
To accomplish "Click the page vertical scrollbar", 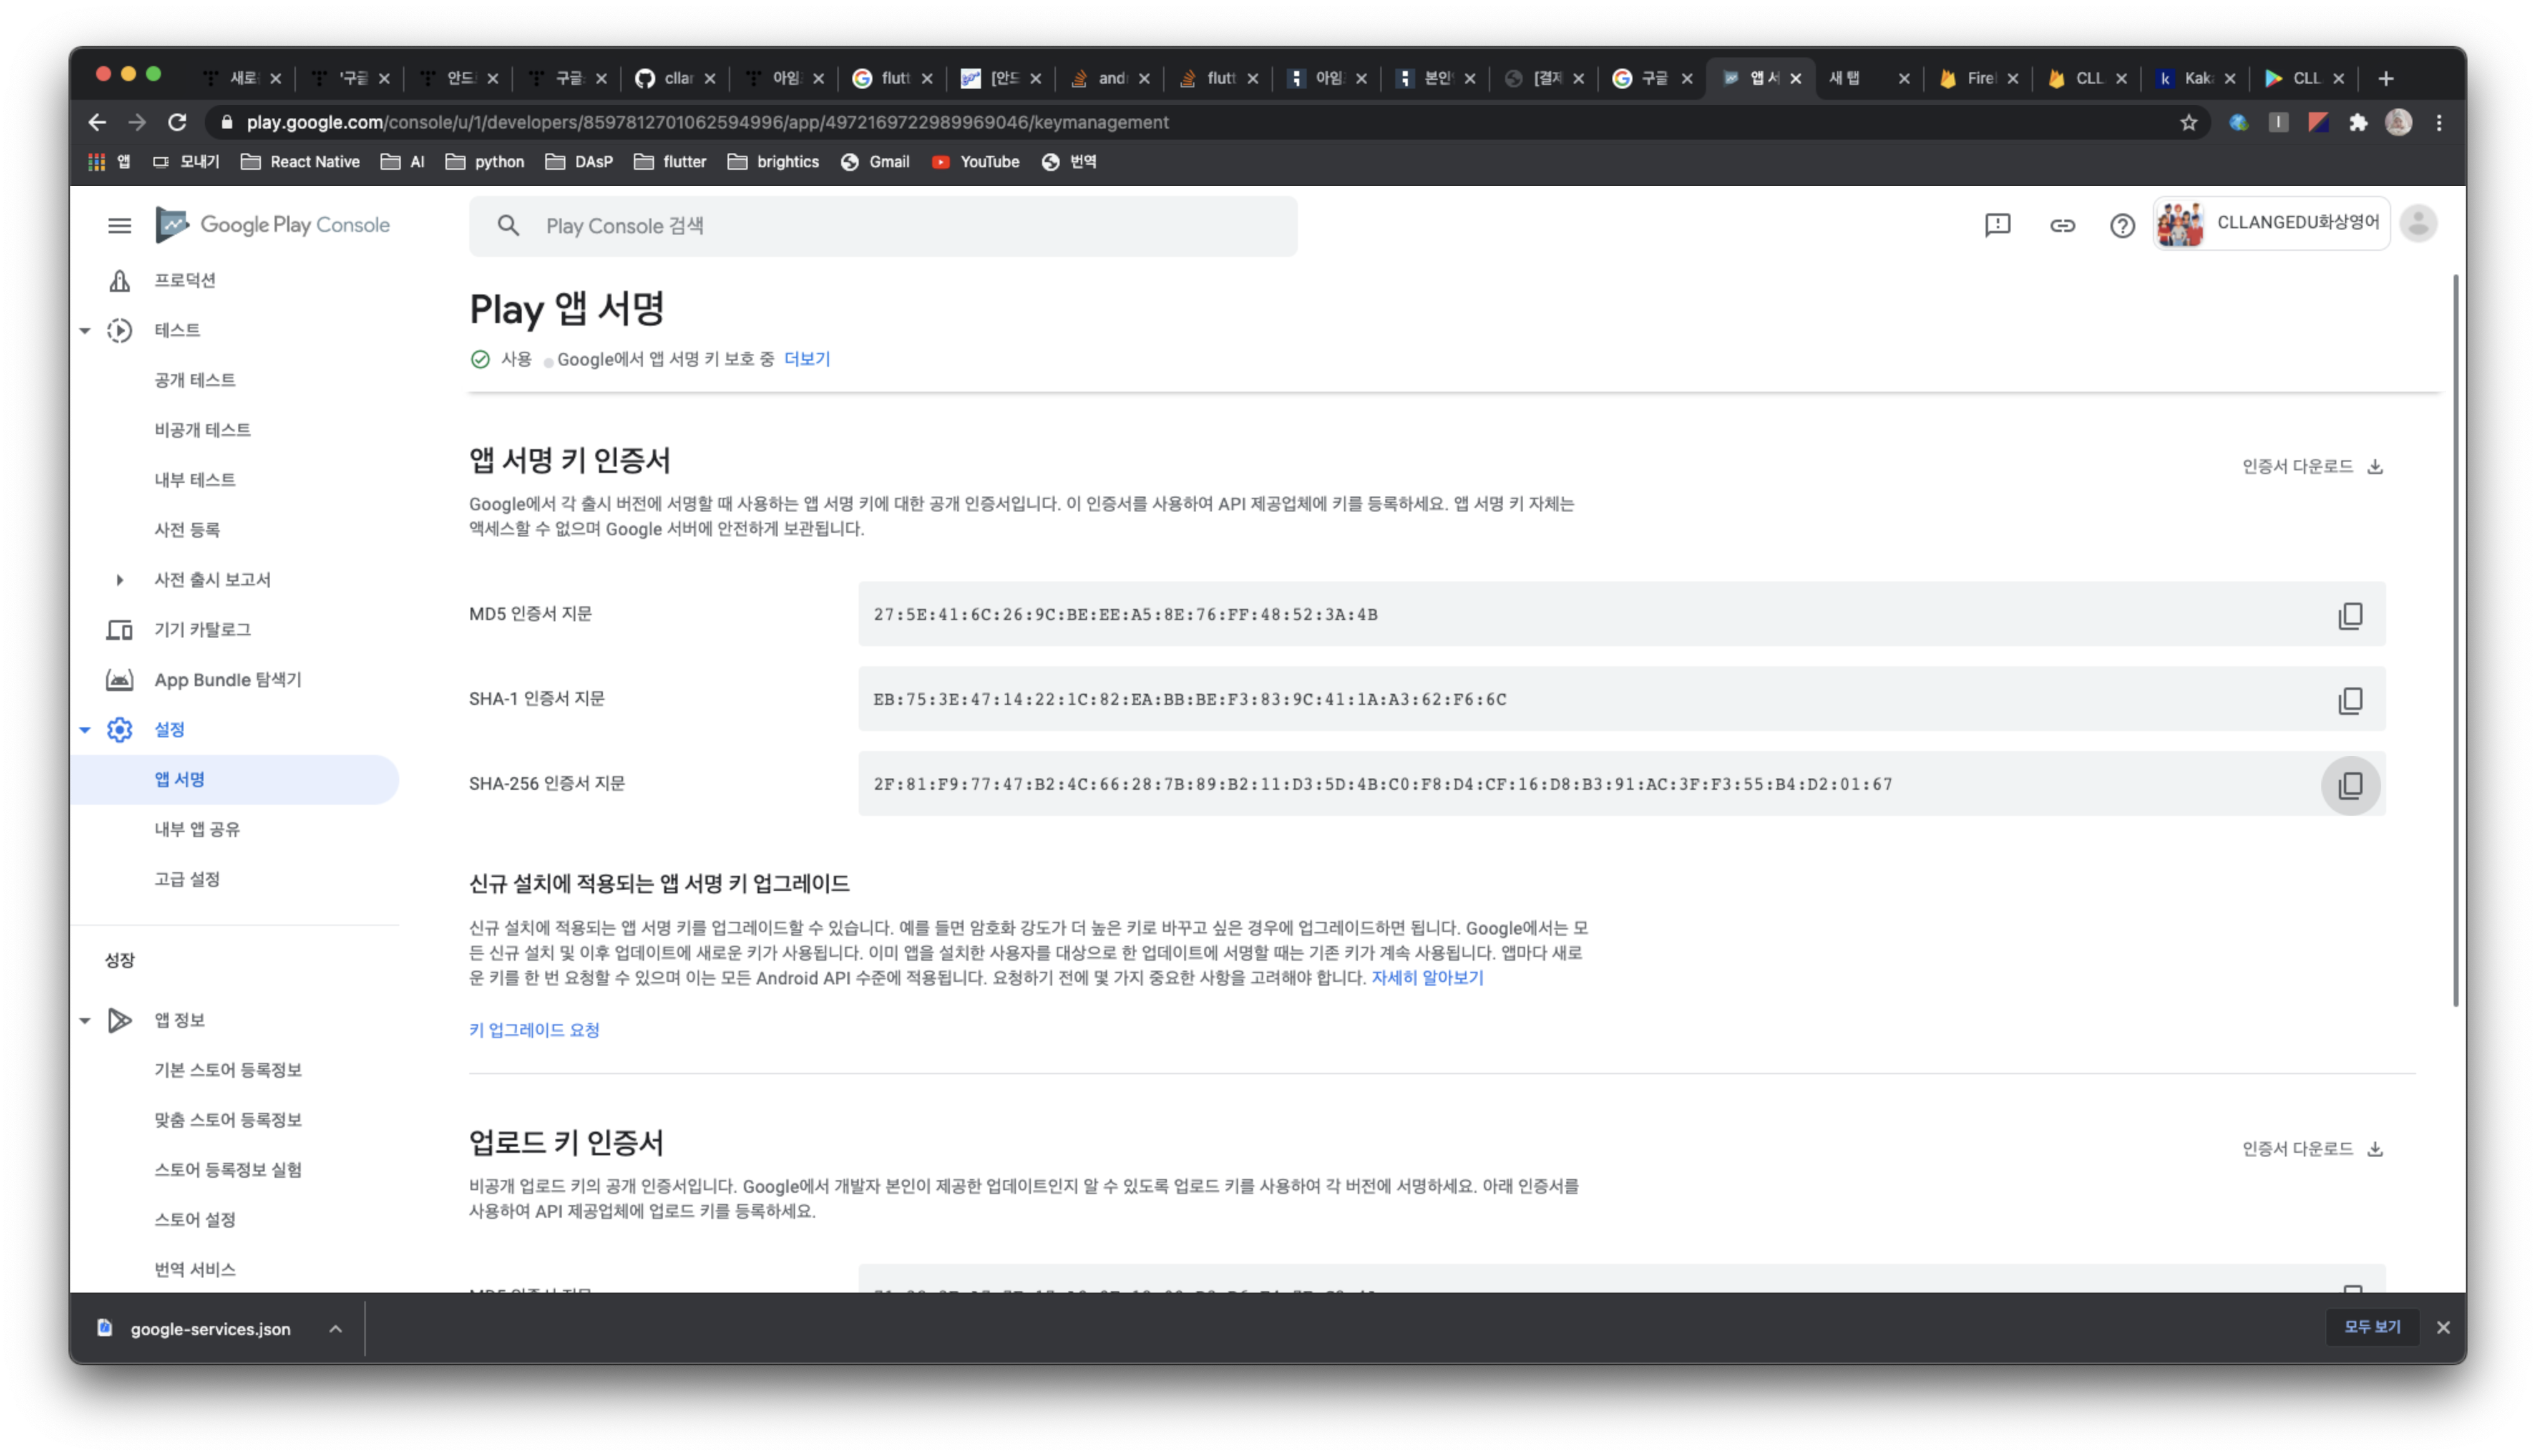I will tap(2456, 640).
